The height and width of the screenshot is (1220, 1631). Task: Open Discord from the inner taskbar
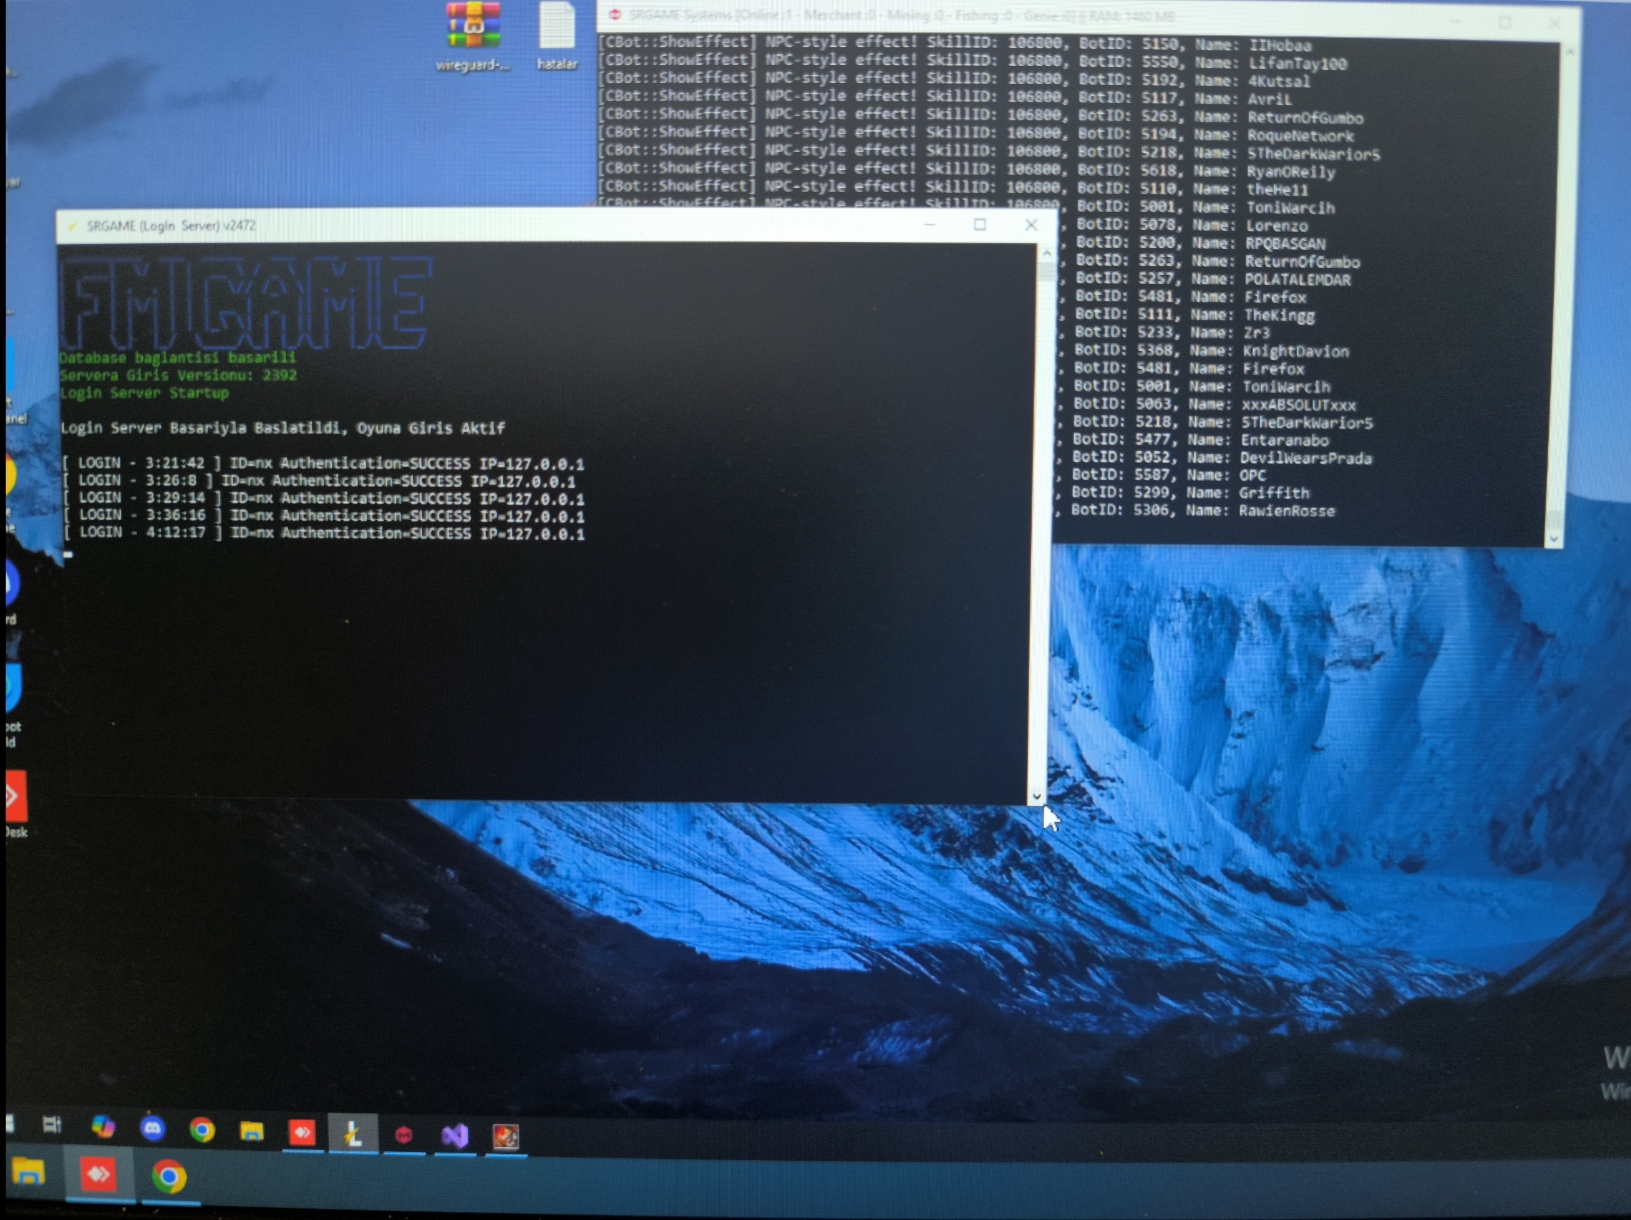tap(152, 1129)
